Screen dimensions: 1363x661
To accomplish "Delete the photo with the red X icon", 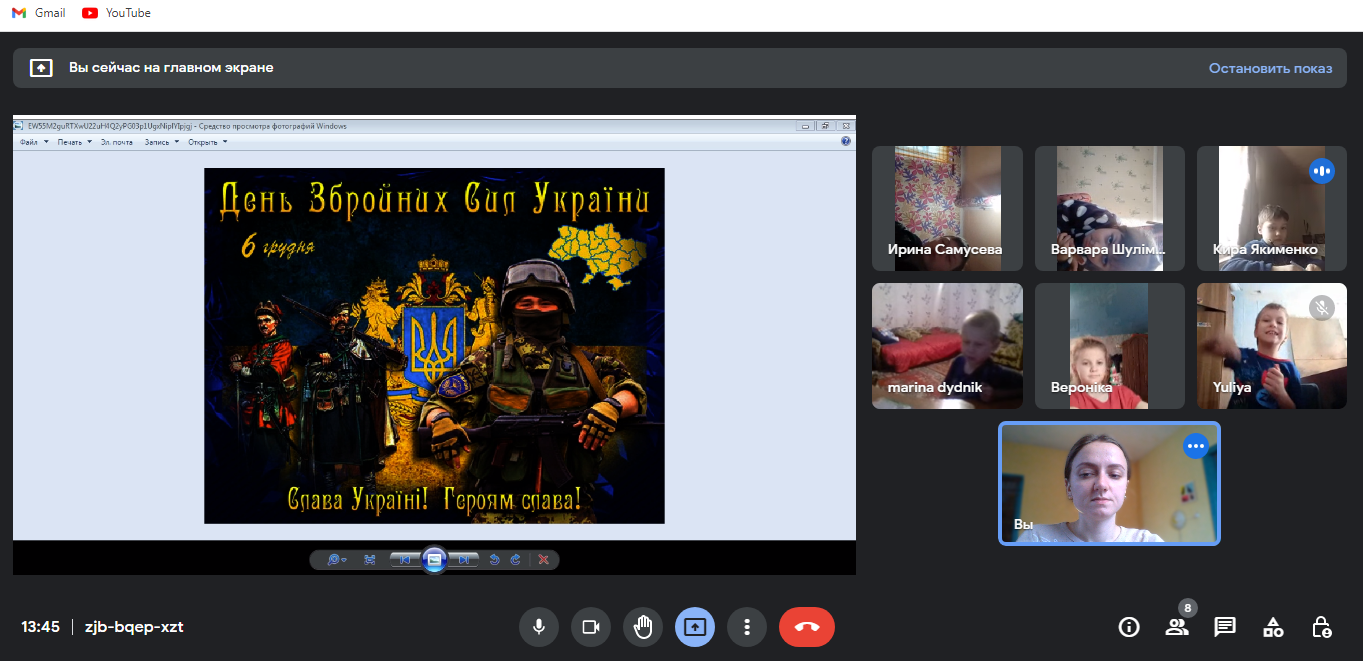I will pos(543,560).
